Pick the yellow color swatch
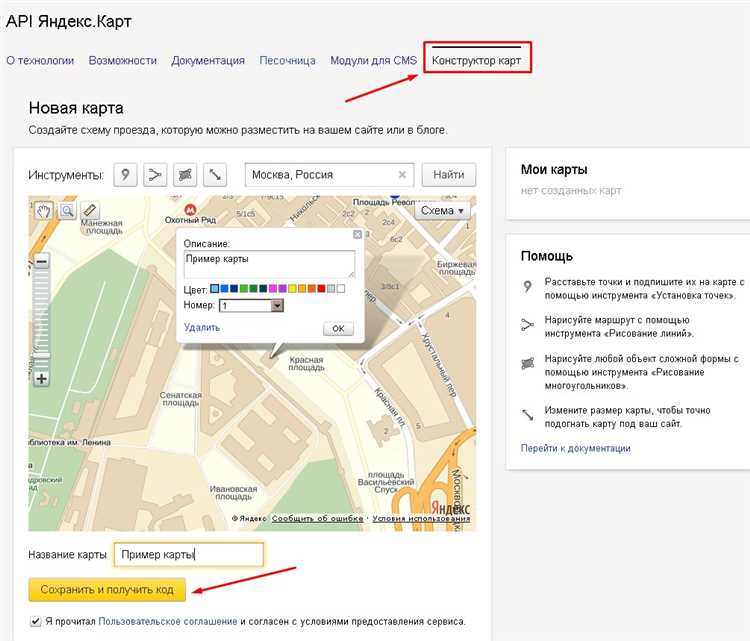Viewport: 750px width, 641px height. pos(292,288)
